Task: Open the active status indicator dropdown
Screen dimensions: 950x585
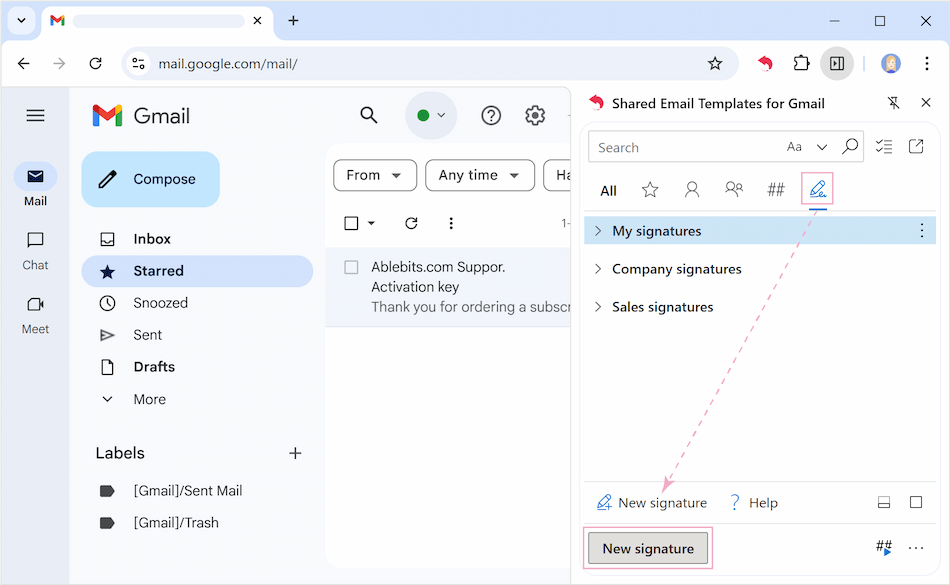Action: pos(431,115)
